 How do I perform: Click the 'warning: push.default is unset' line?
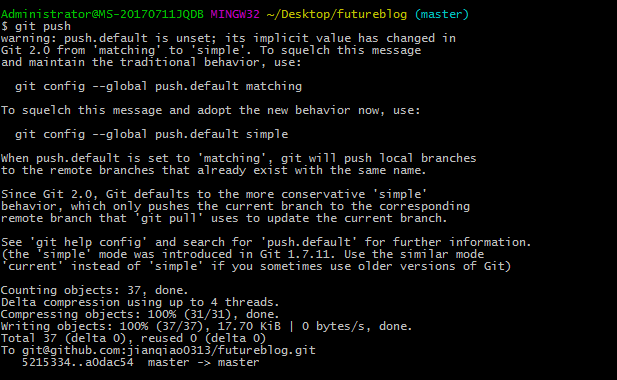coord(228,38)
